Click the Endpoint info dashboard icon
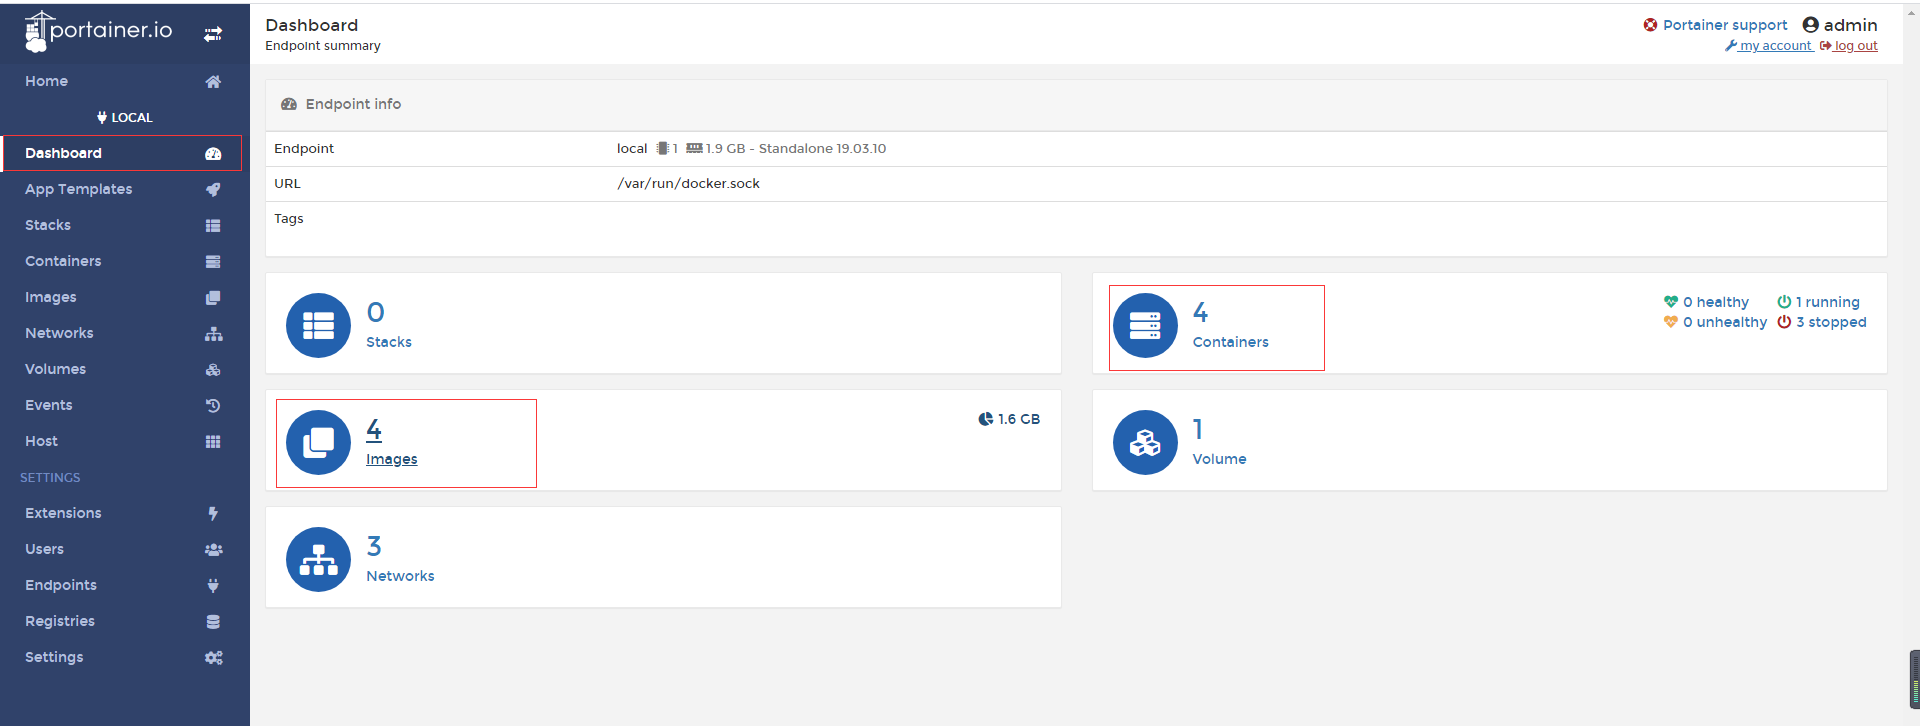This screenshot has height=726, width=1920. click(289, 104)
